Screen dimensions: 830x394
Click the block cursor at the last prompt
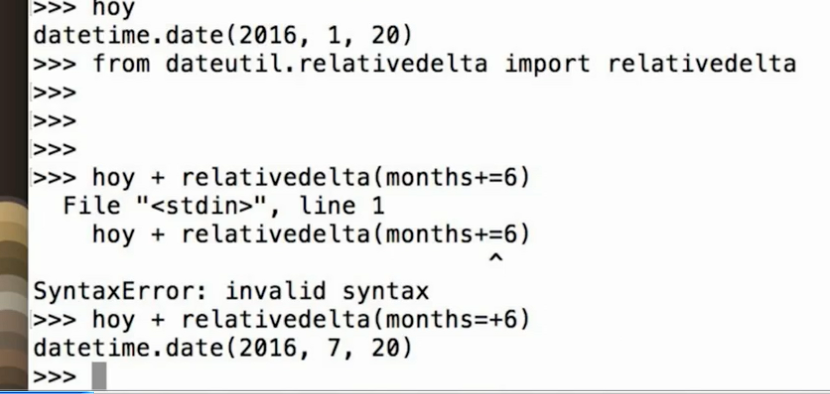(x=99, y=375)
